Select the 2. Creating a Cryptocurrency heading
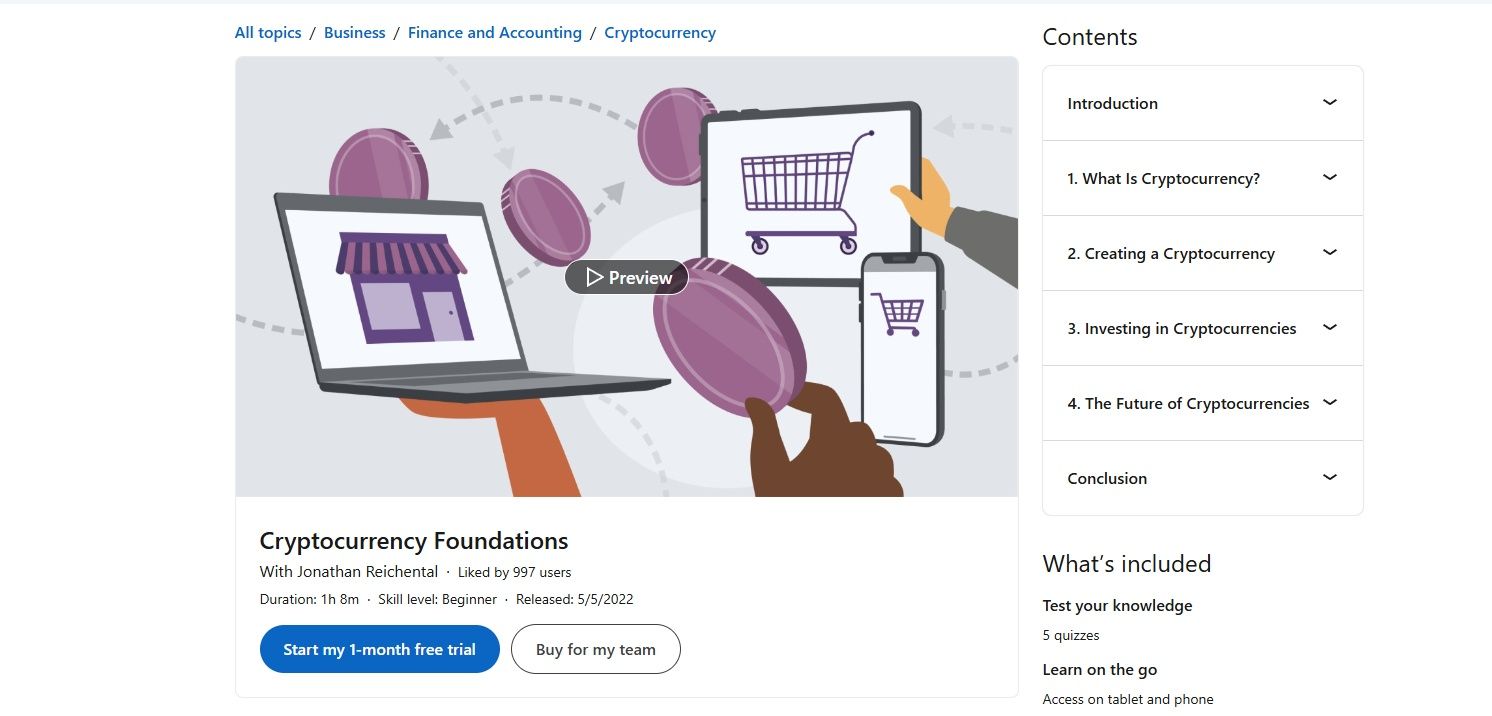Viewport: 1492px width, 716px height. point(1171,254)
